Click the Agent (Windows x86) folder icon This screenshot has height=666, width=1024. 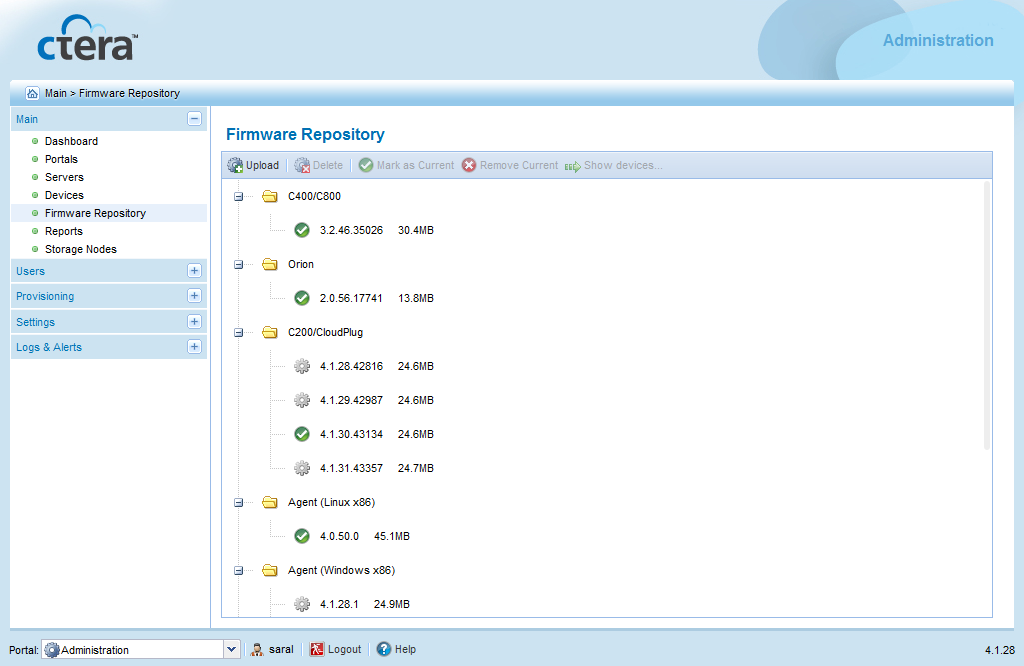tap(270, 570)
